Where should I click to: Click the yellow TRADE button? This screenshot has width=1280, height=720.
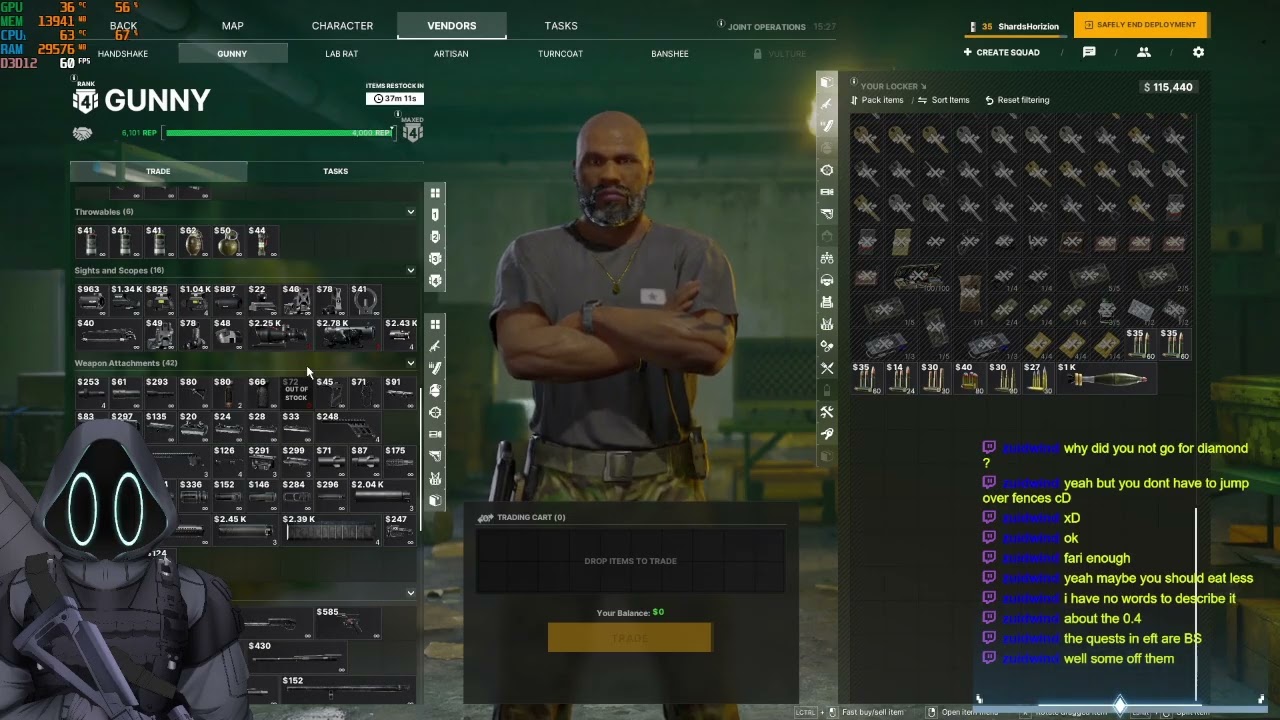[x=630, y=637]
